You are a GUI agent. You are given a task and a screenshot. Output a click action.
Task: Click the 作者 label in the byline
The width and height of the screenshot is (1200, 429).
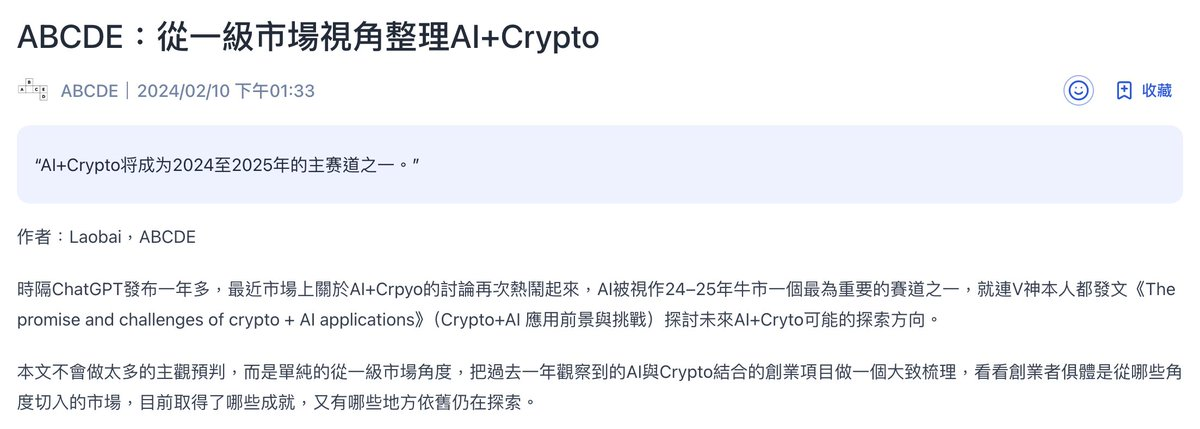tap(33, 238)
